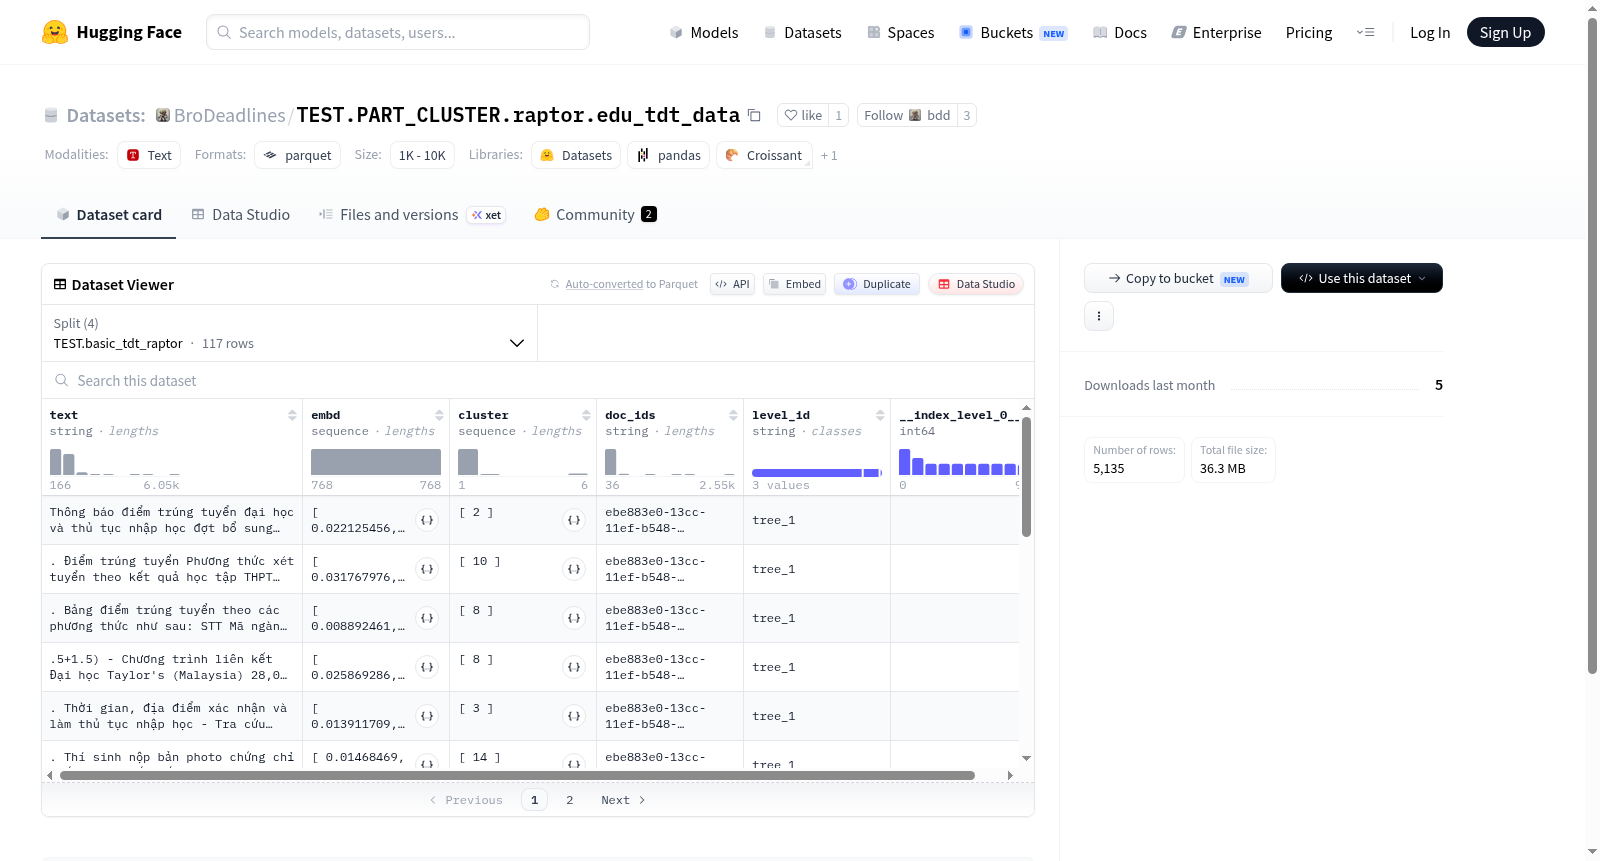Switch to Files and versions tab
The width and height of the screenshot is (1600, 861).
(x=412, y=214)
